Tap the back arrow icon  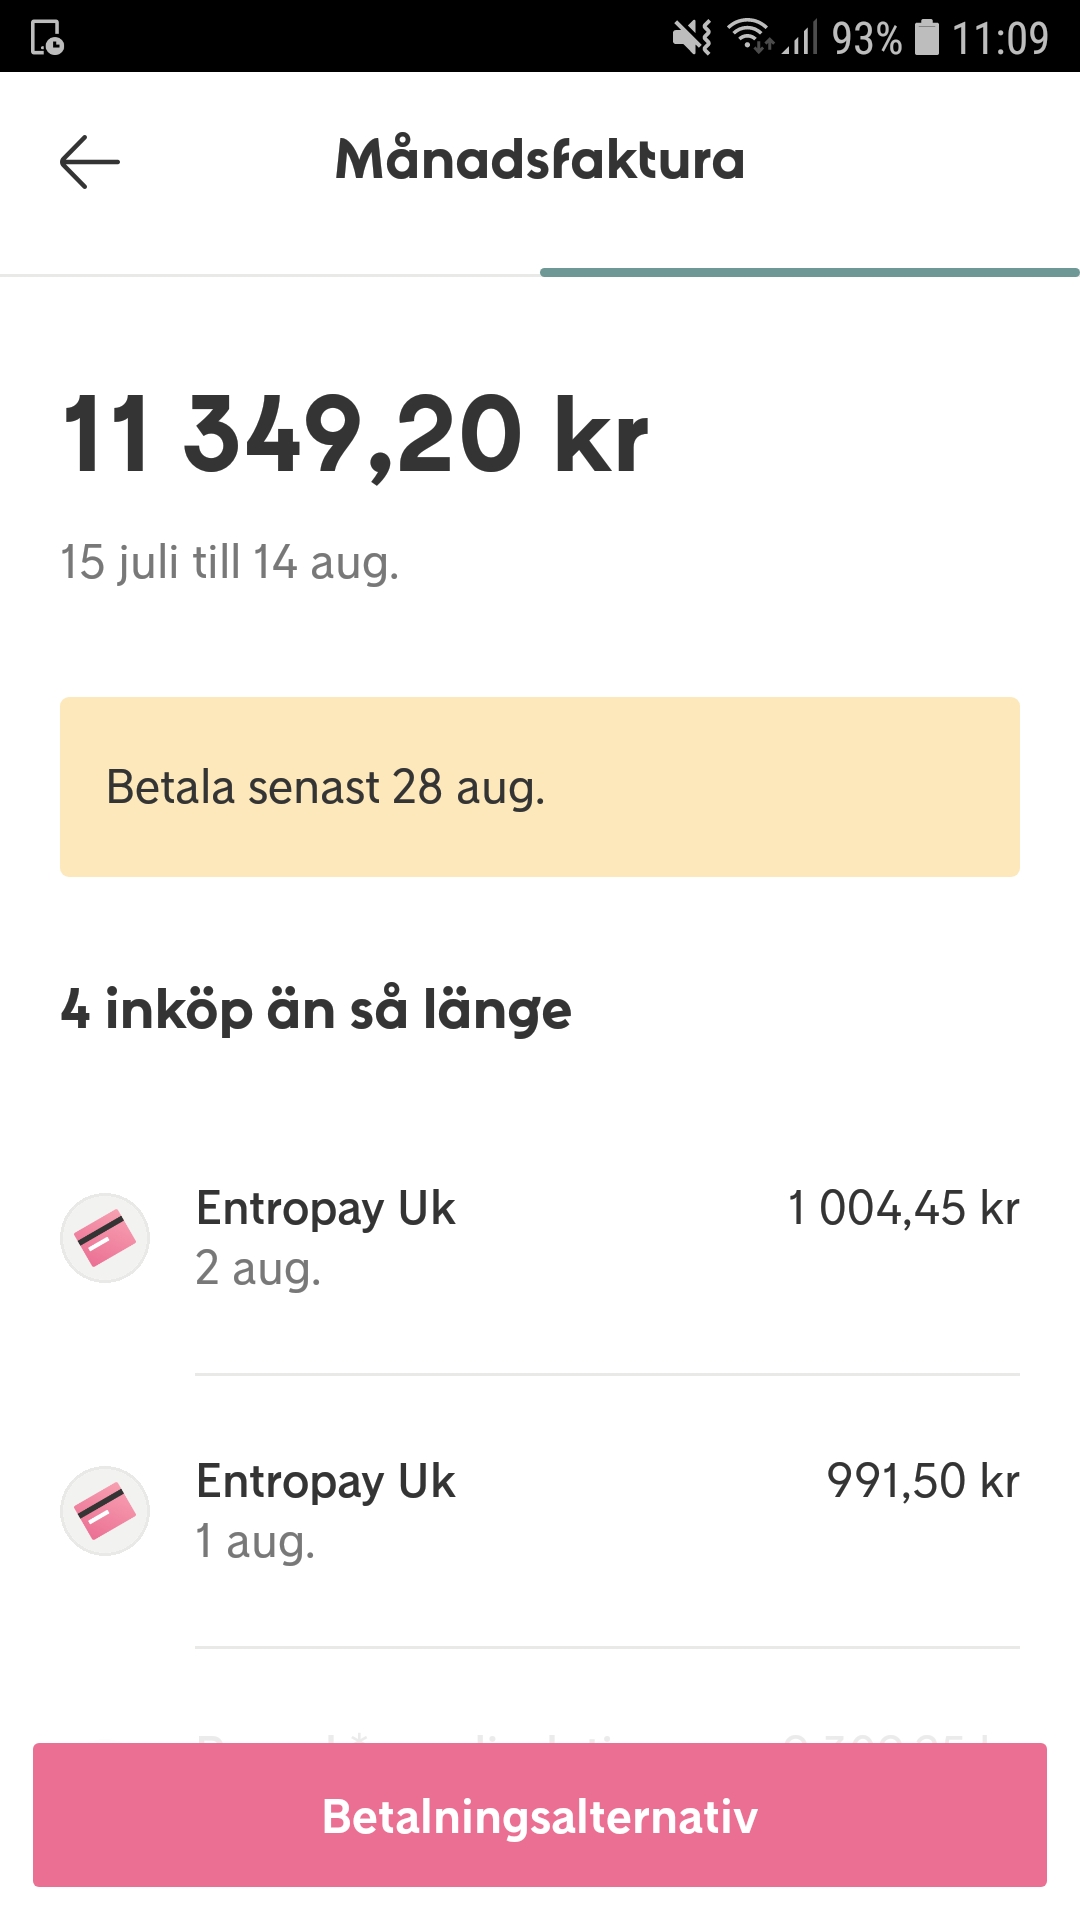click(90, 161)
